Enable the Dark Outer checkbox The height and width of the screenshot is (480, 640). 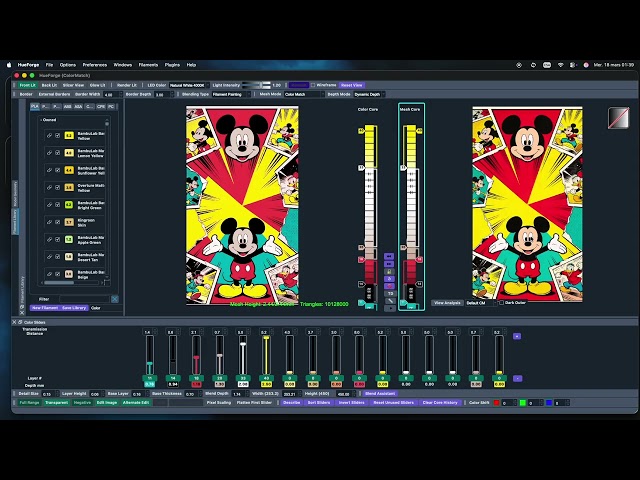point(501,303)
